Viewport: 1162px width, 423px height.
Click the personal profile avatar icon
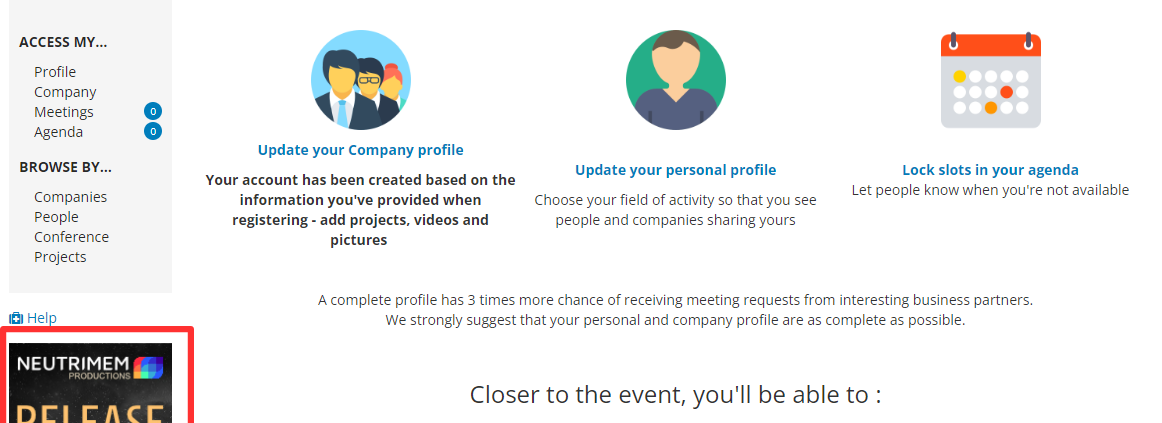pyautogui.click(x=676, y=80)
